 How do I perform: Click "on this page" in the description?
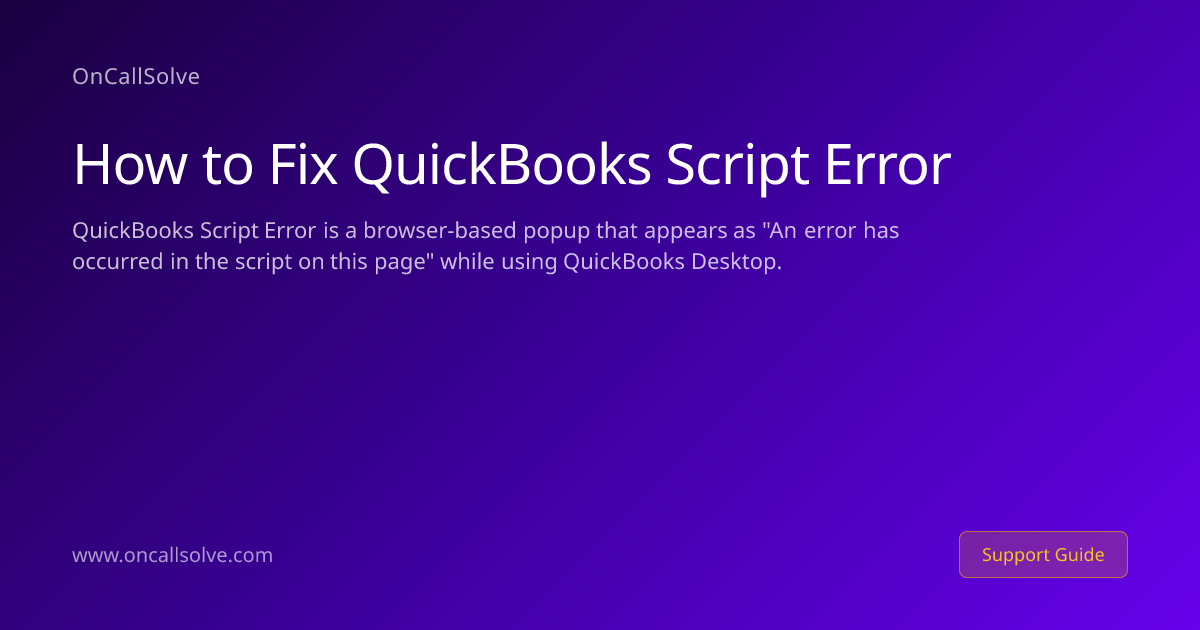coord(364,263)
